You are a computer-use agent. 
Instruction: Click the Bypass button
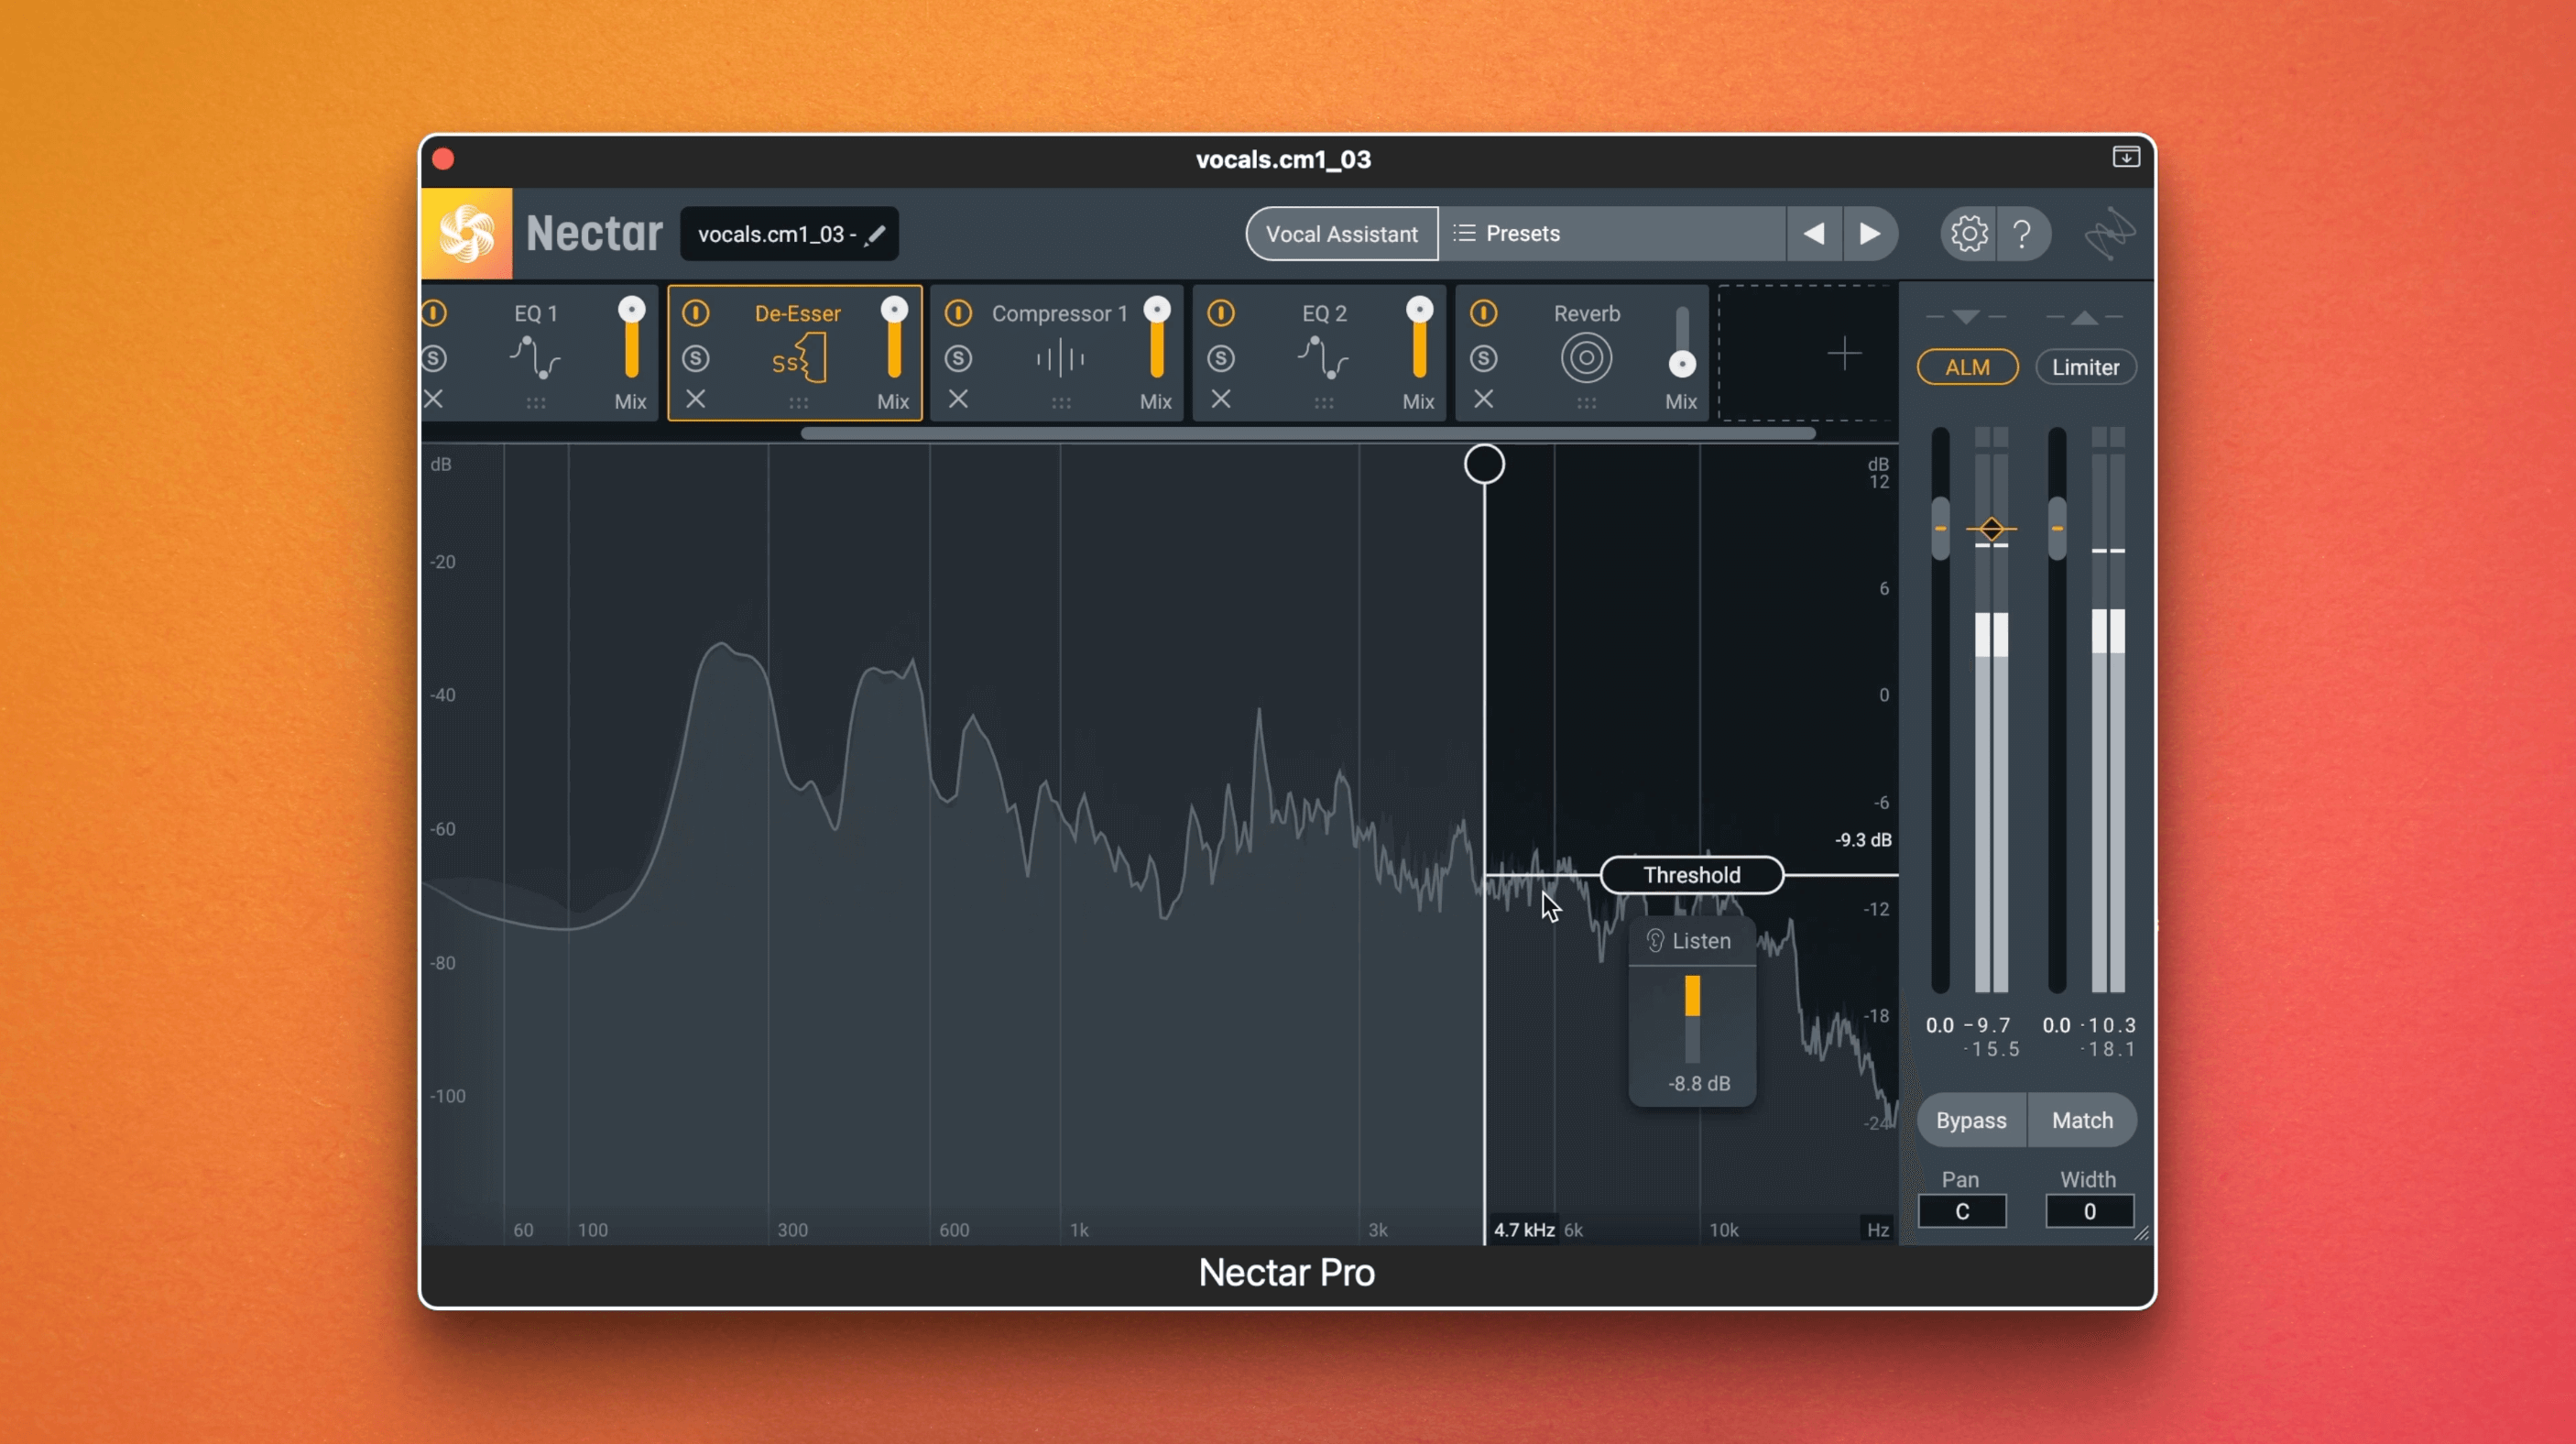click(1971, 1120)
